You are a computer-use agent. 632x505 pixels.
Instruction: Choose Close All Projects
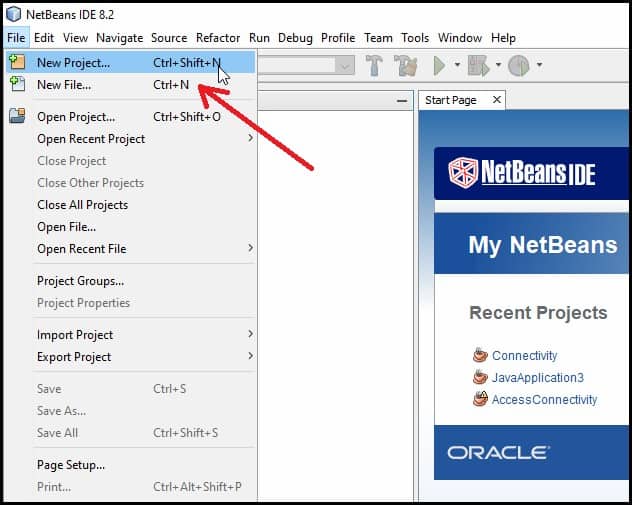pyautogui.click(x=131, y=205)
